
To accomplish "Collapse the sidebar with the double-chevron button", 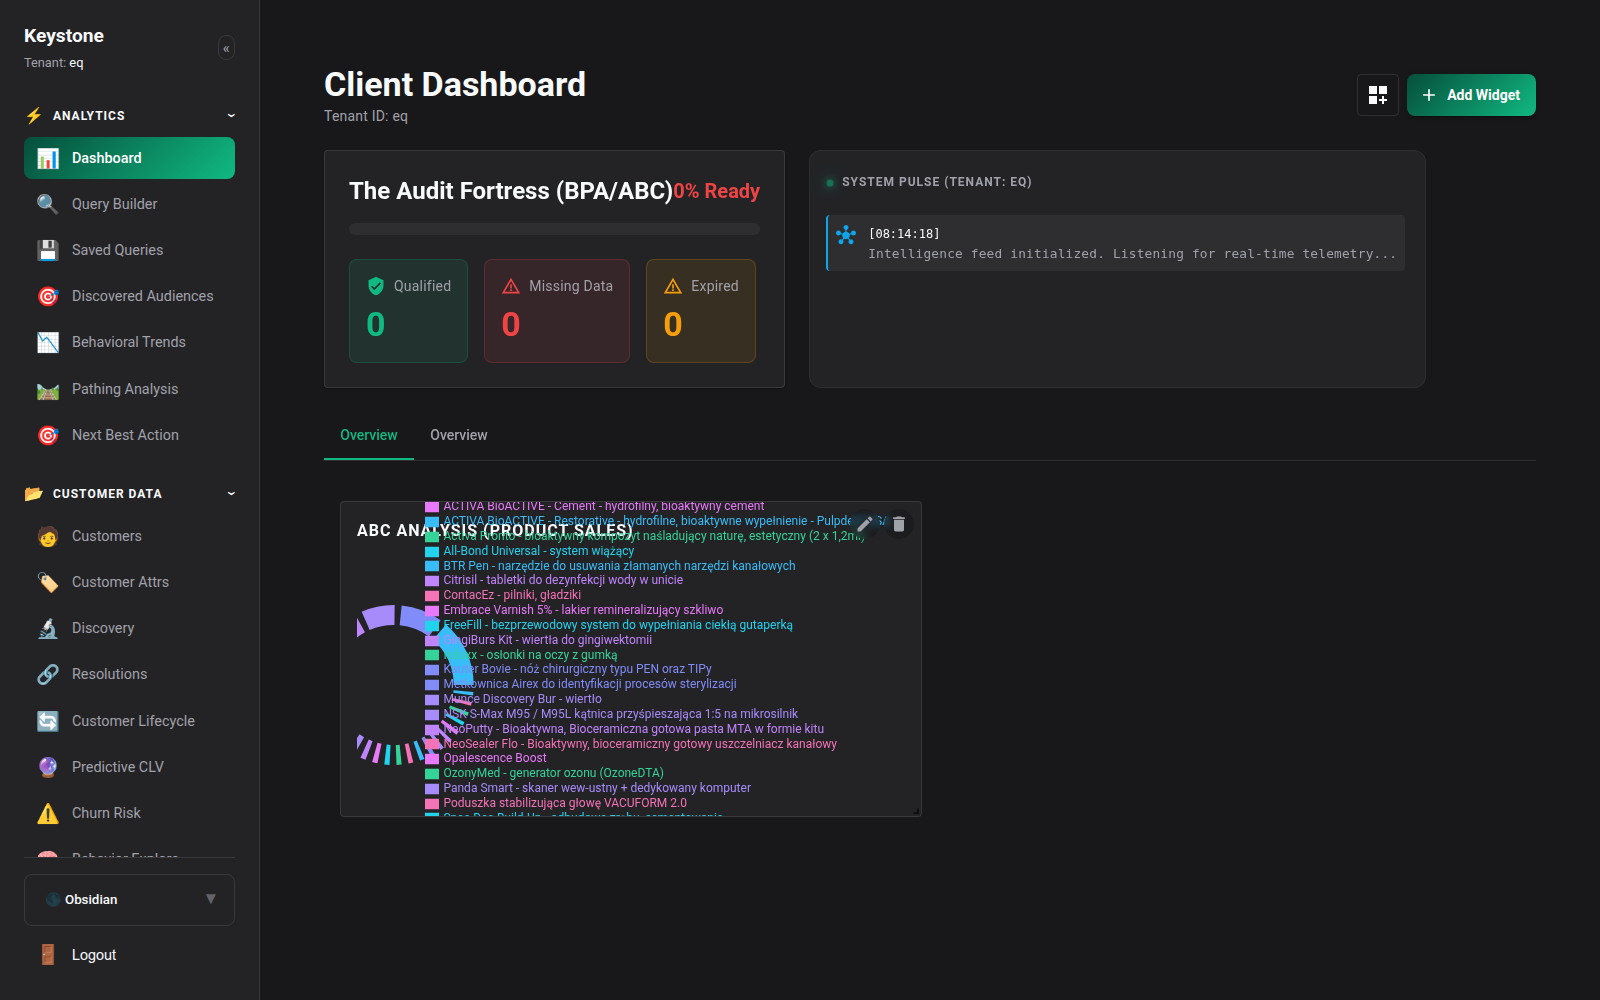I will tap(226, 48).
